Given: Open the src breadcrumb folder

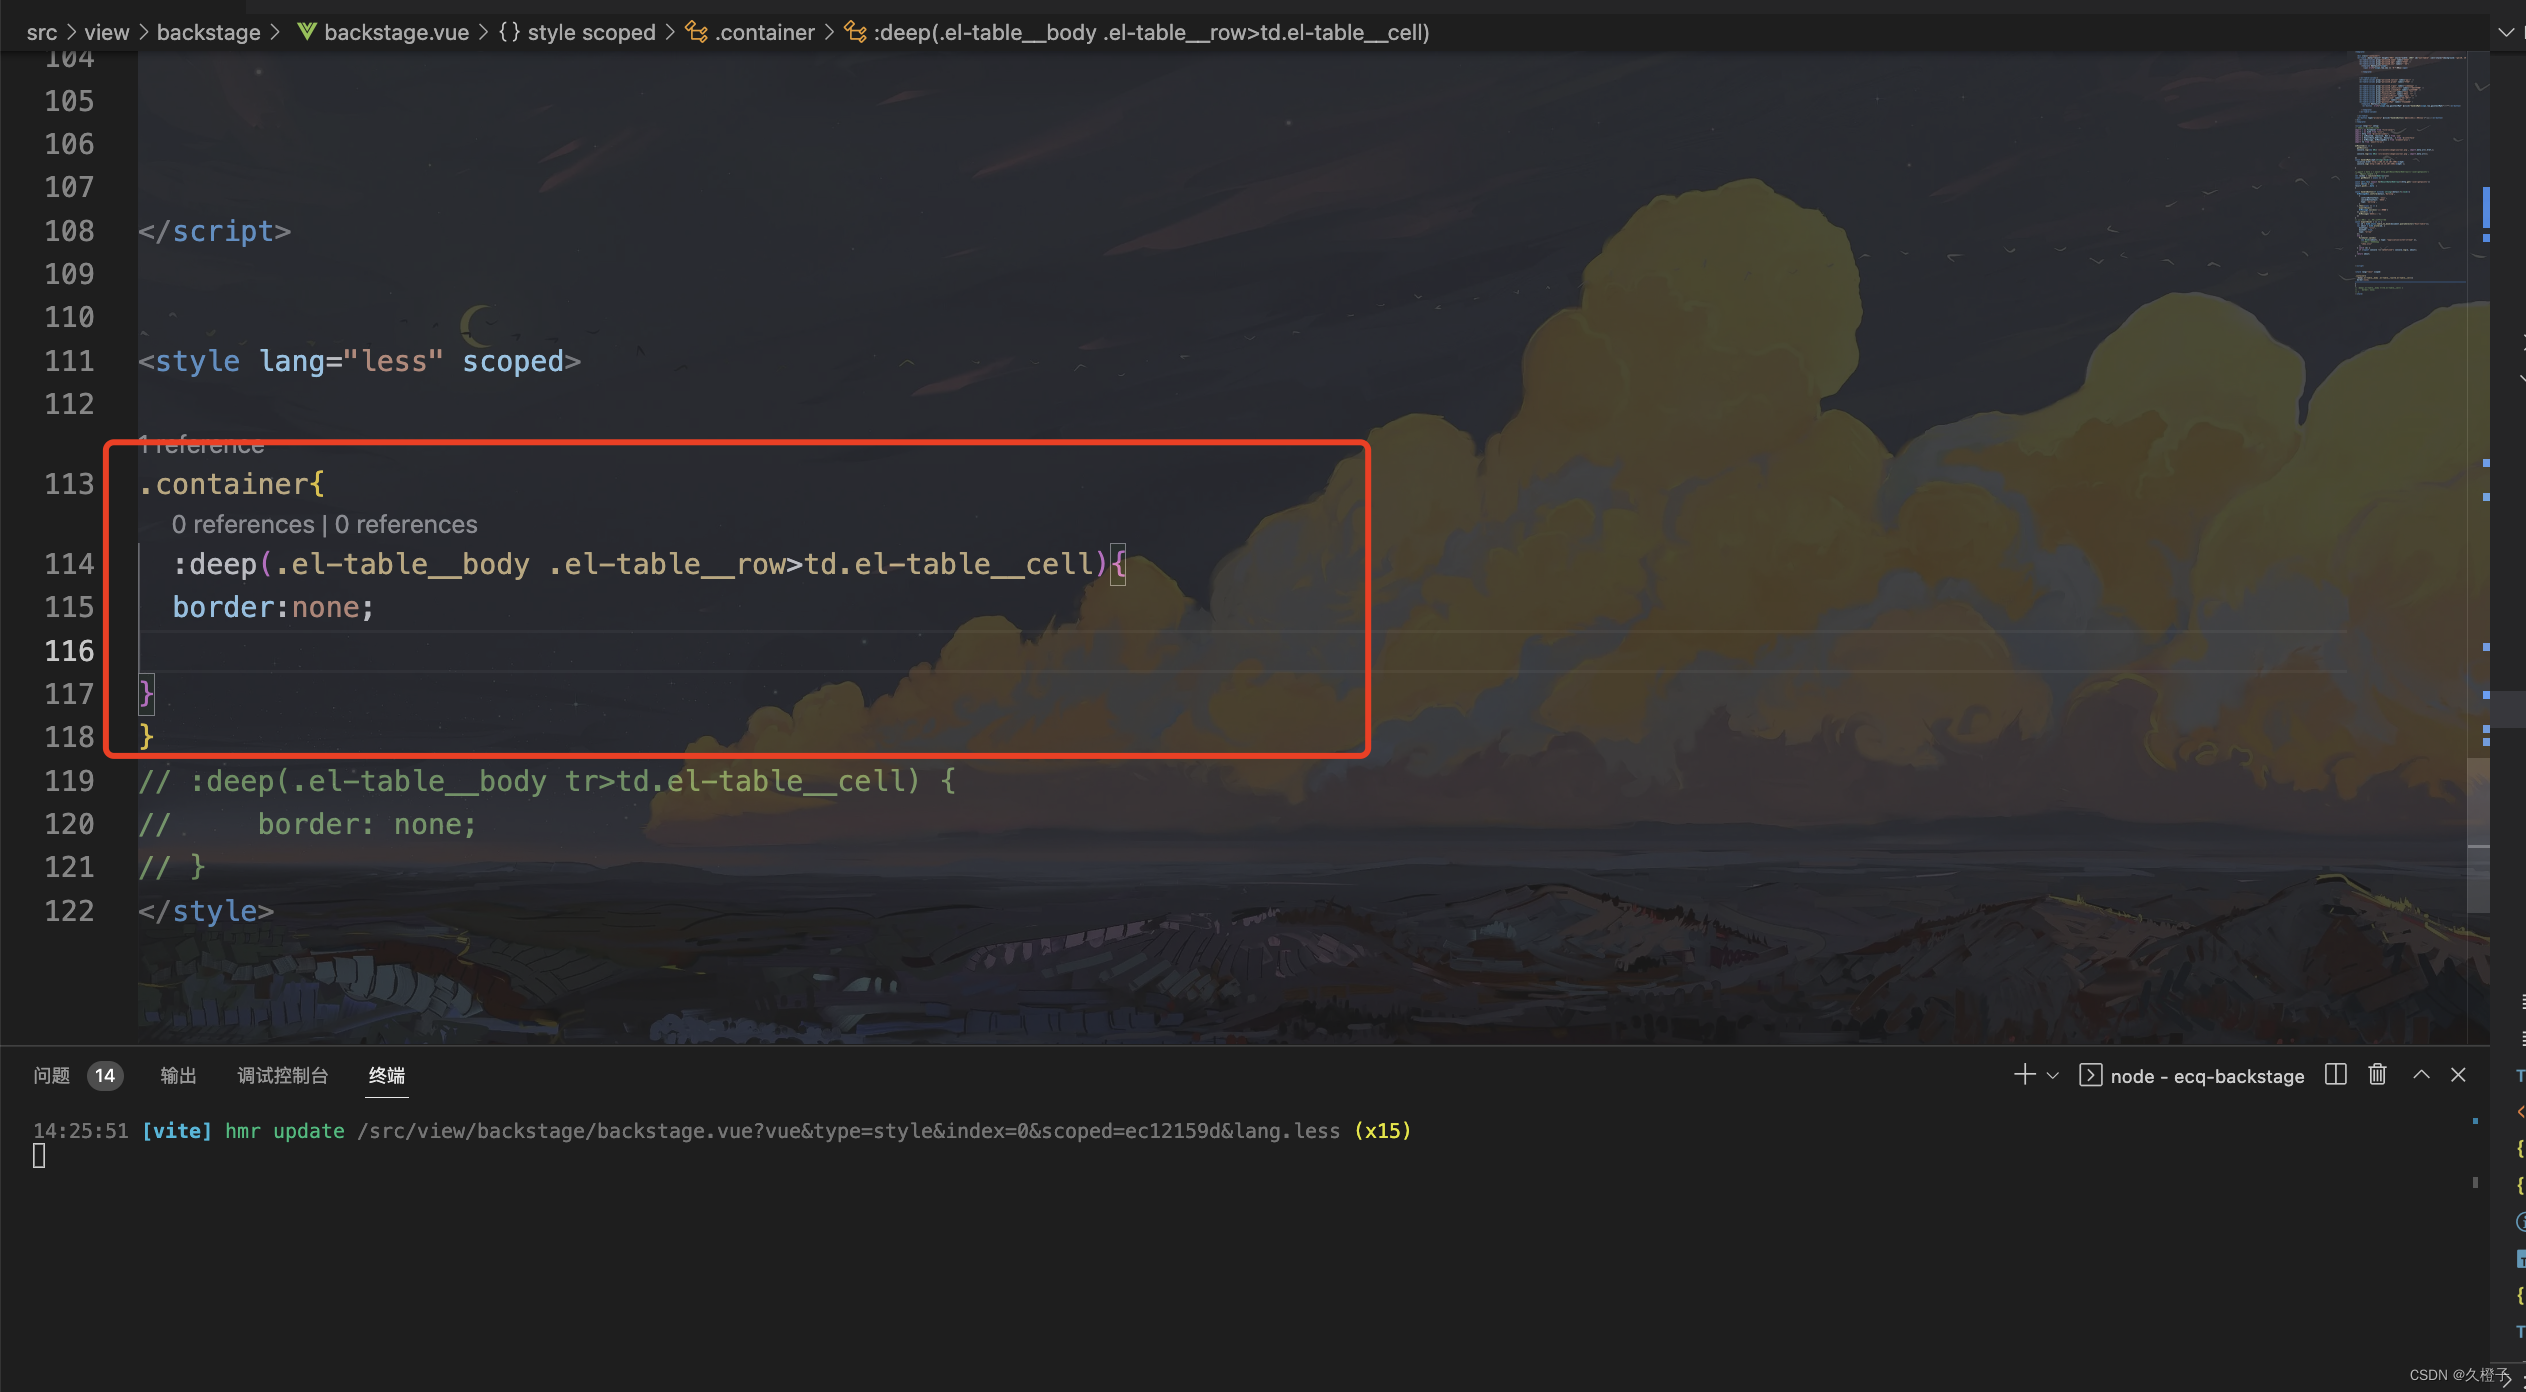Looking at the screenshot, I should click(x=42, y=32).
